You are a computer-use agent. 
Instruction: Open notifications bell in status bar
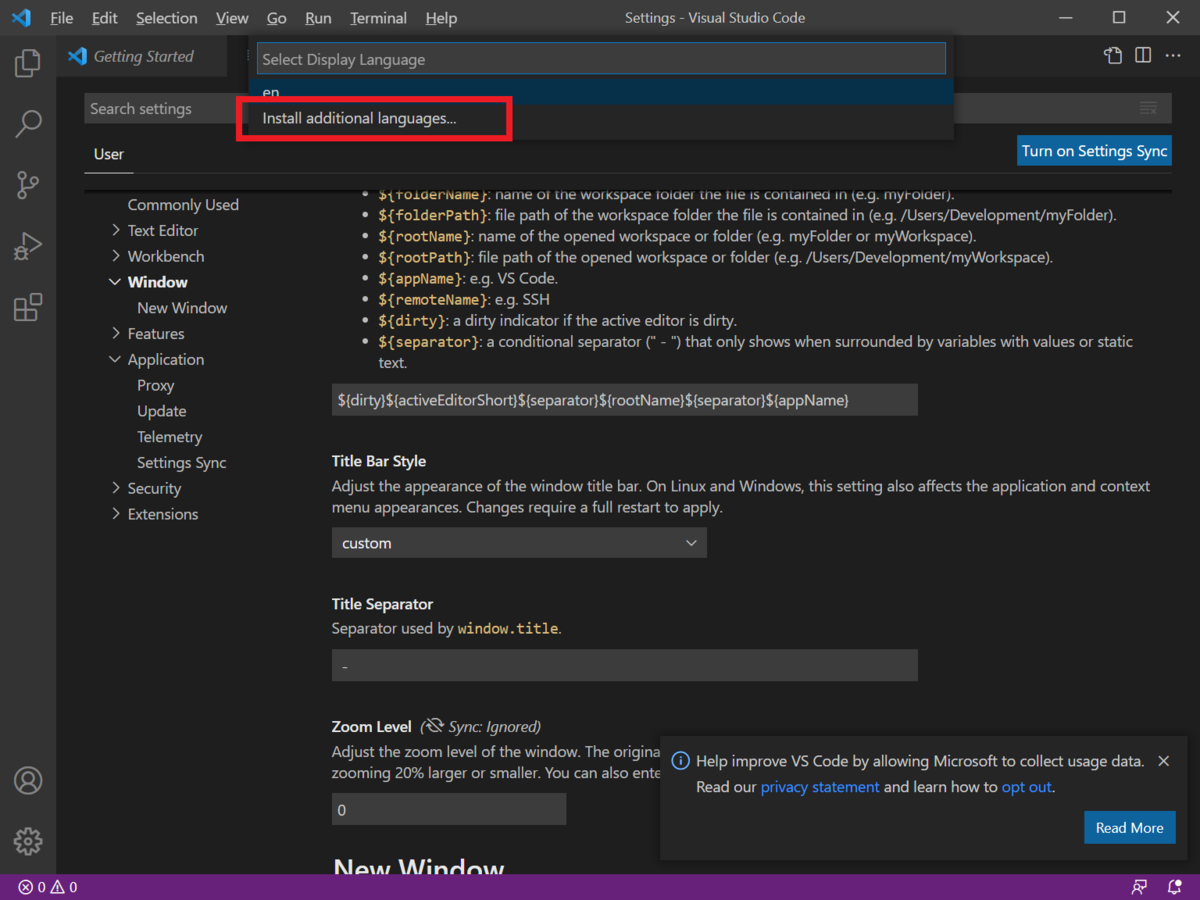coord(1174,887)
